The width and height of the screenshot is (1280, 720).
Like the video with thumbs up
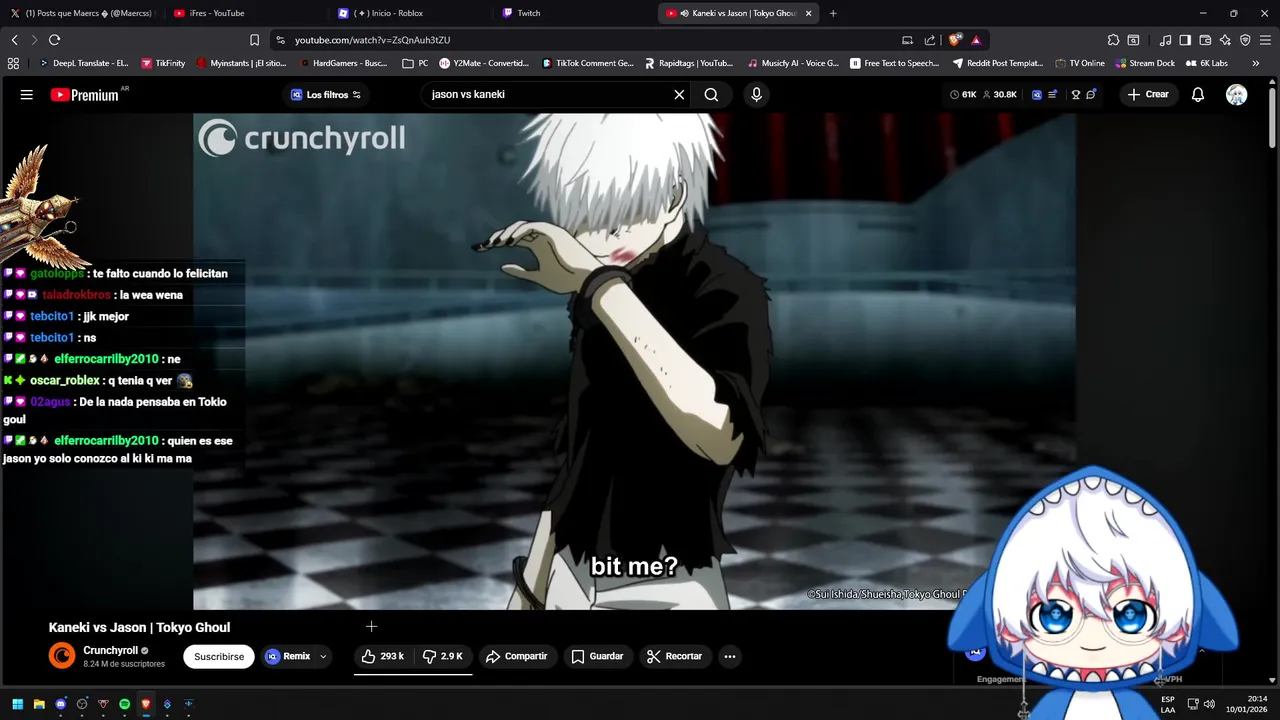point(383,657)
